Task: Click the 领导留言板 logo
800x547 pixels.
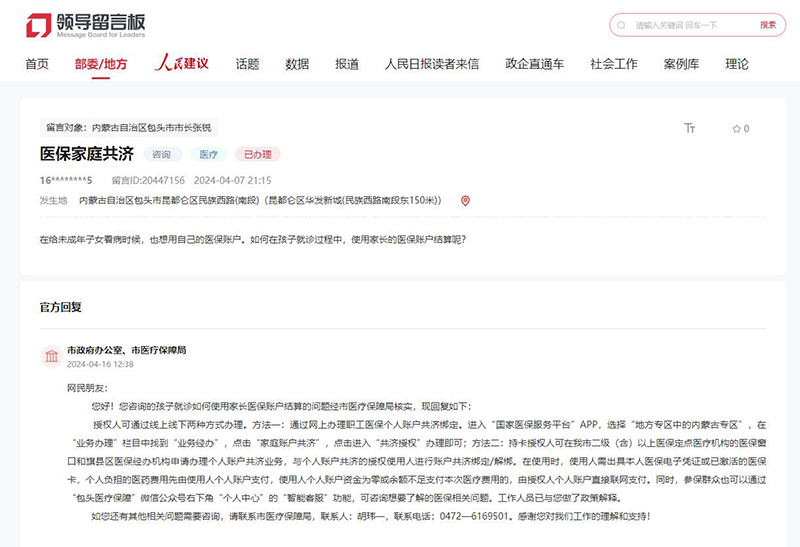Action: [86, 26]
